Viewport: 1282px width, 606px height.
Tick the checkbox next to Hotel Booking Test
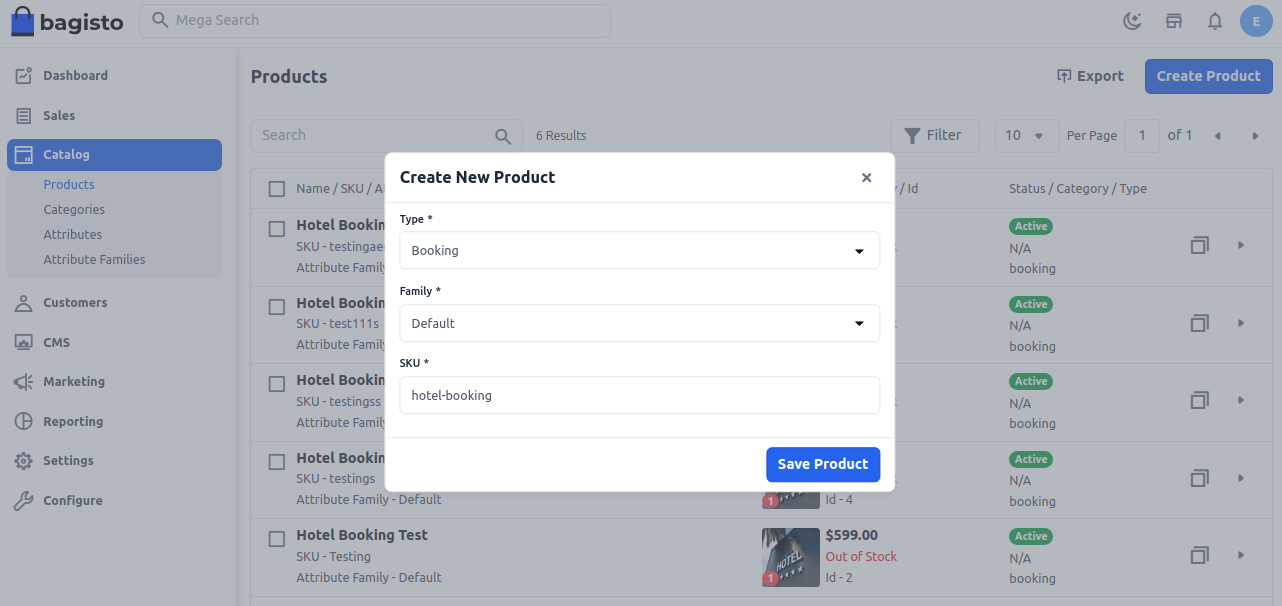276,538
